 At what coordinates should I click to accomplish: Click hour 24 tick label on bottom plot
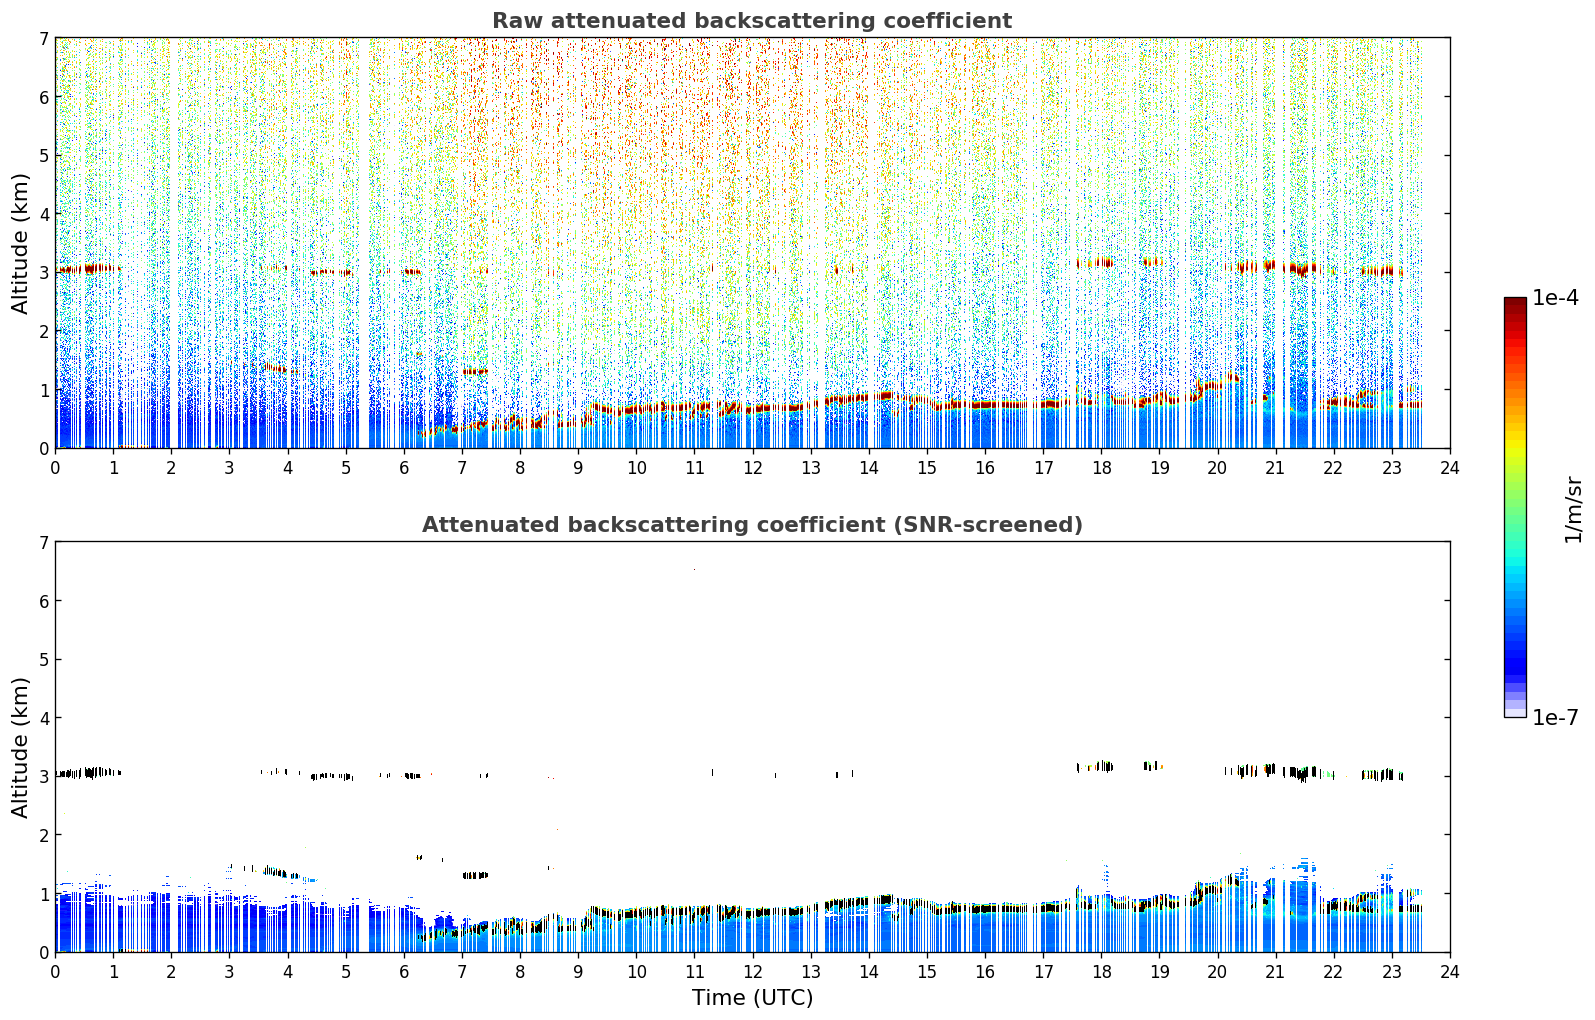(x=1450, y=971)
